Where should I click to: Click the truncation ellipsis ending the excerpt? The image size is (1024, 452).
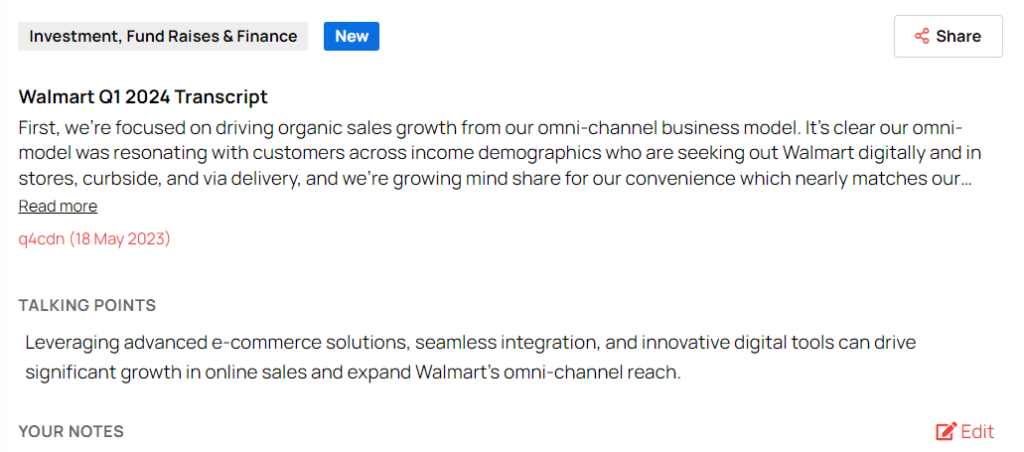point(966,179)
